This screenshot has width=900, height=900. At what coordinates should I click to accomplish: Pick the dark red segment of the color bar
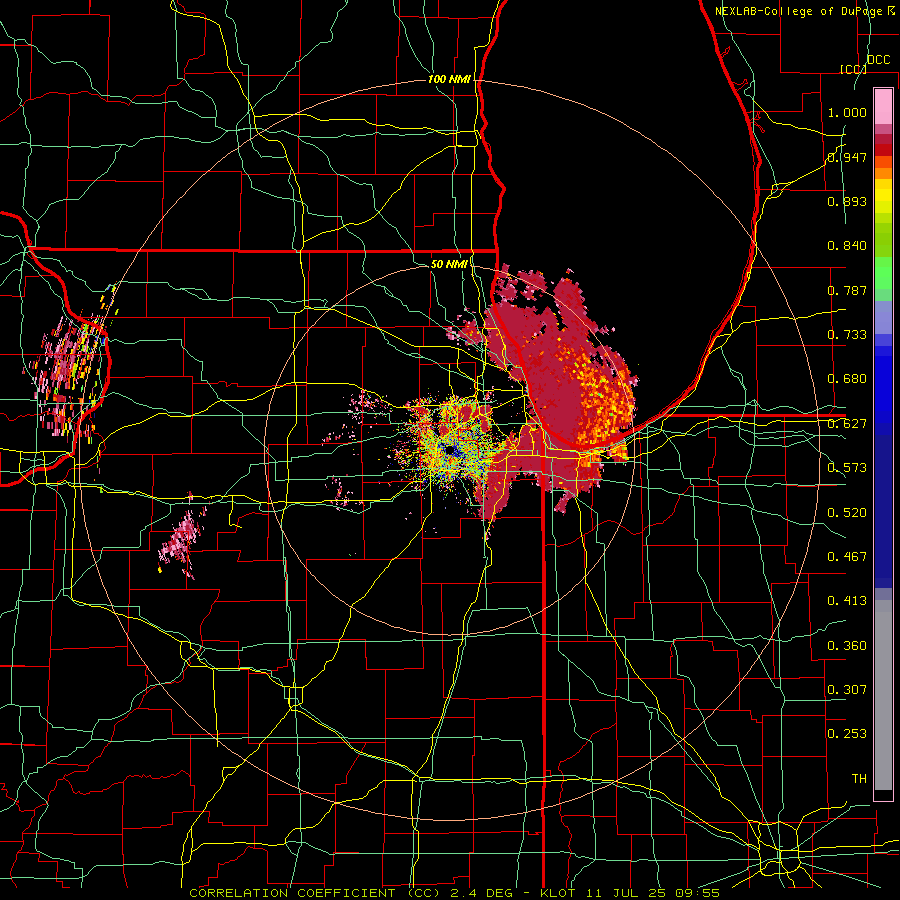(883, 139)
